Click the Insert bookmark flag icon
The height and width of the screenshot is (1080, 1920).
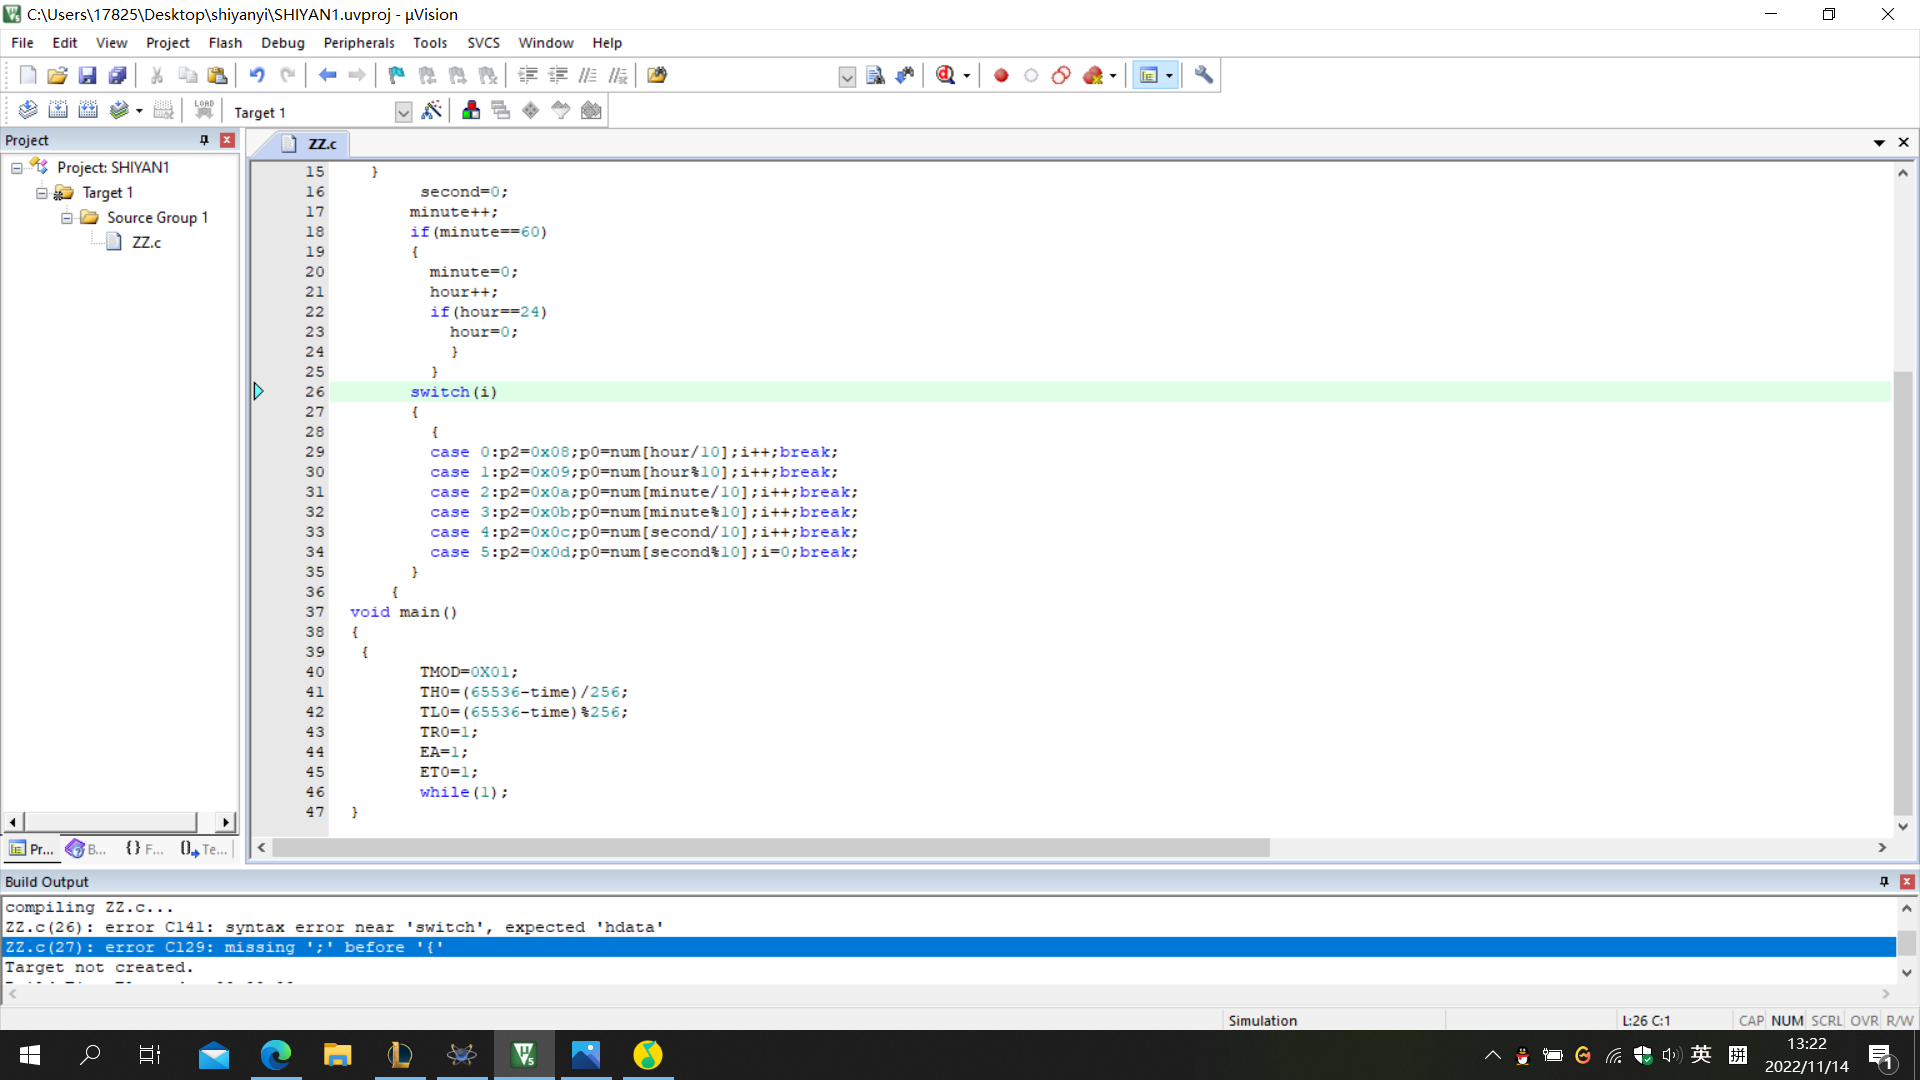(x=397, y=75)
